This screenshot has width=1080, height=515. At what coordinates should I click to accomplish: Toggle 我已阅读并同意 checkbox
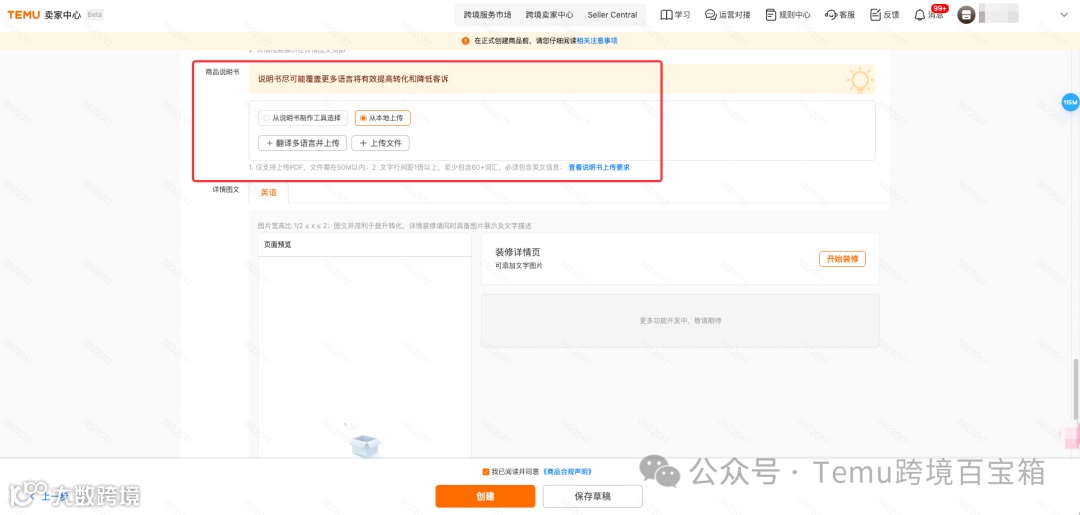(x=486, y=472)
